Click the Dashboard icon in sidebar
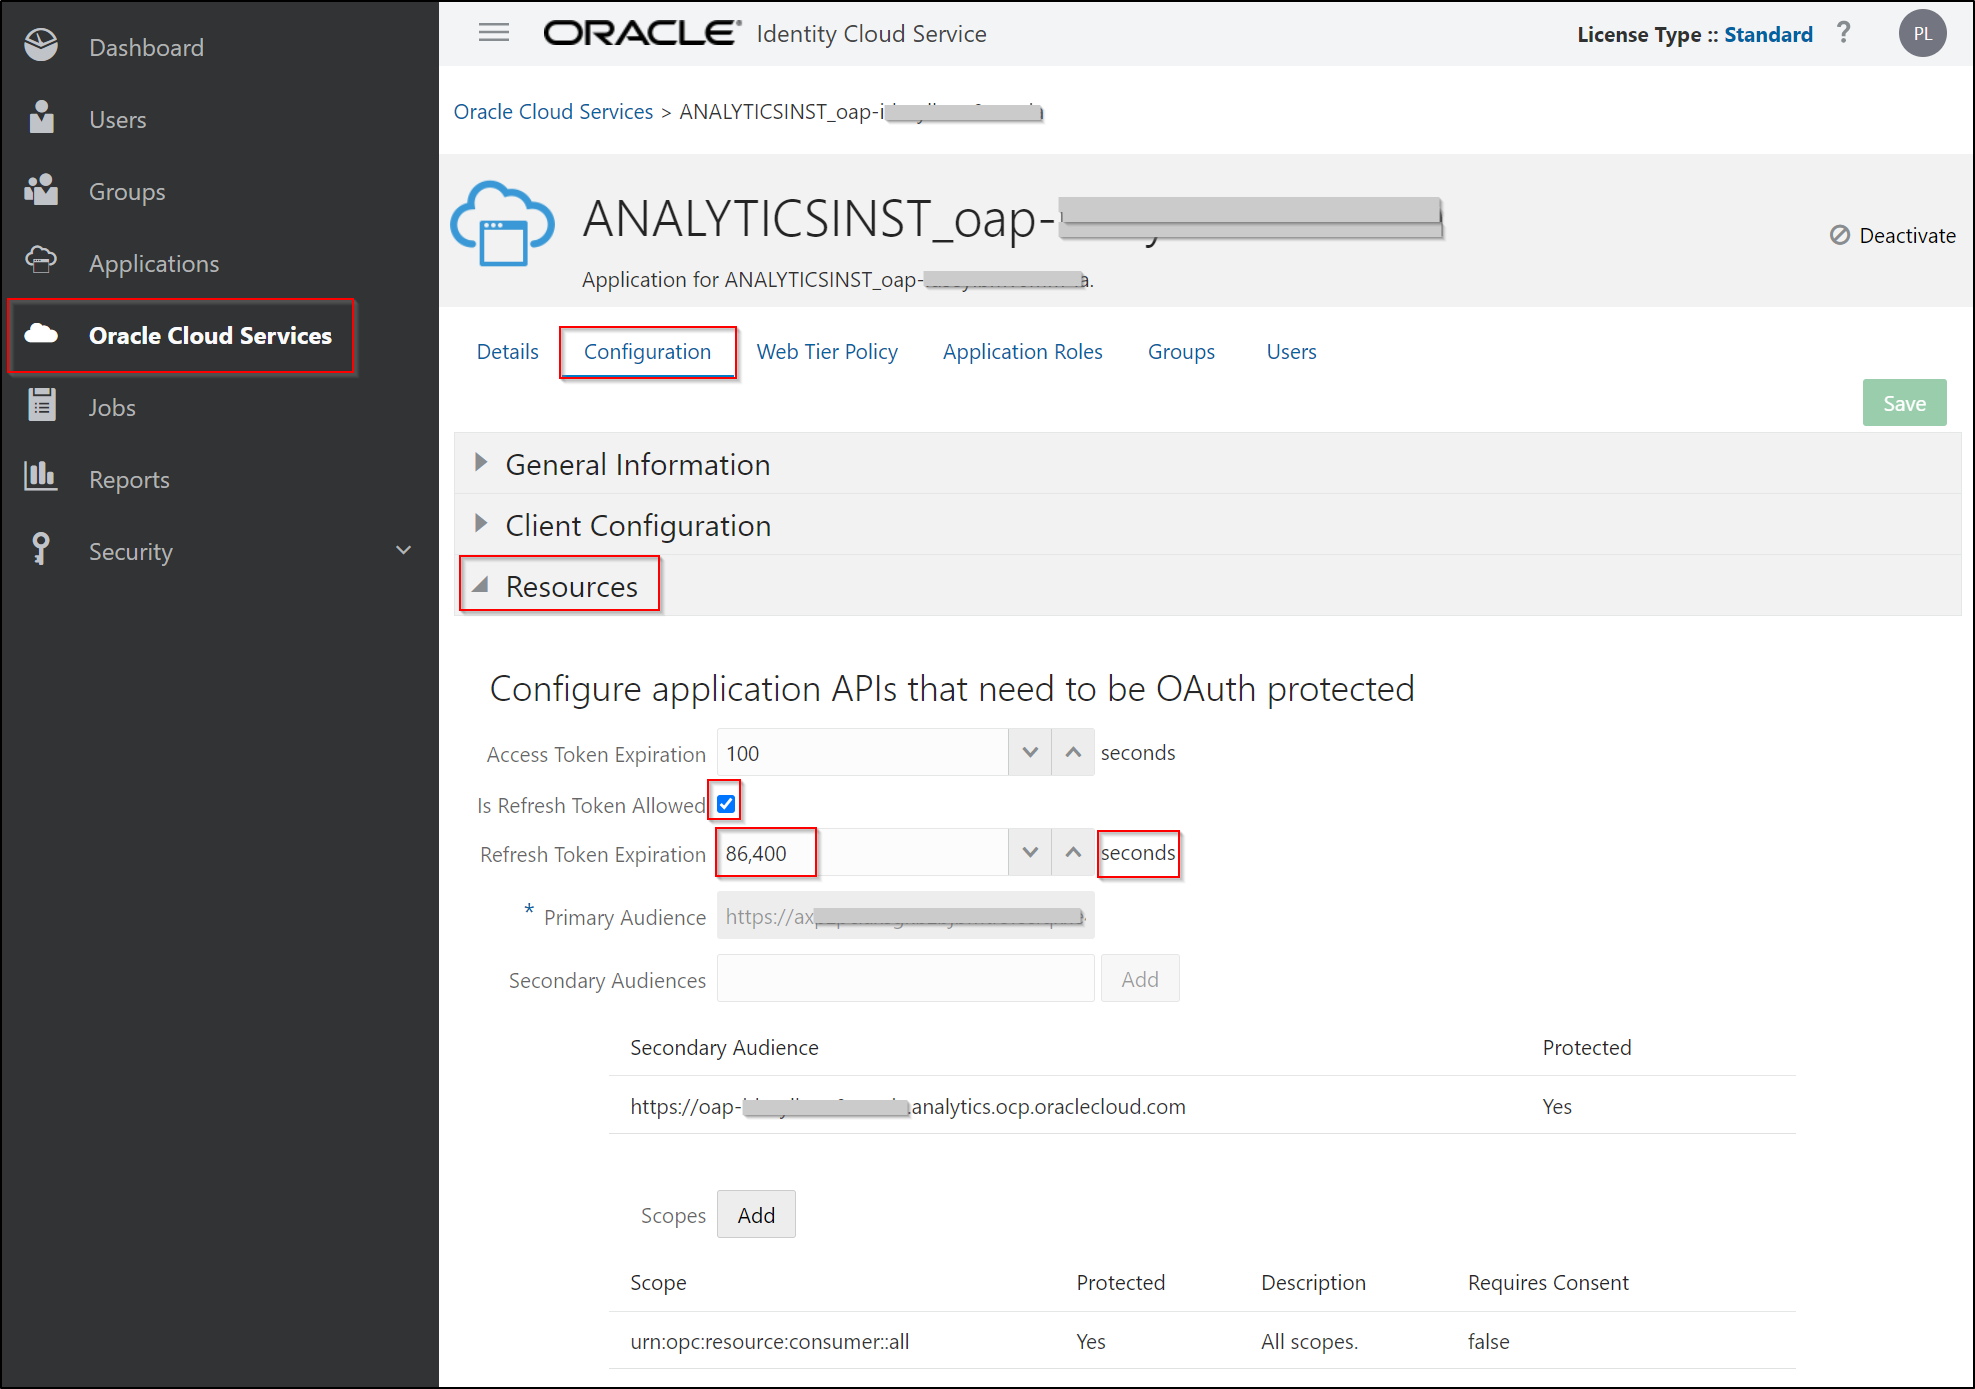This screenshot has width=1975, height=1389. [41, 46]
